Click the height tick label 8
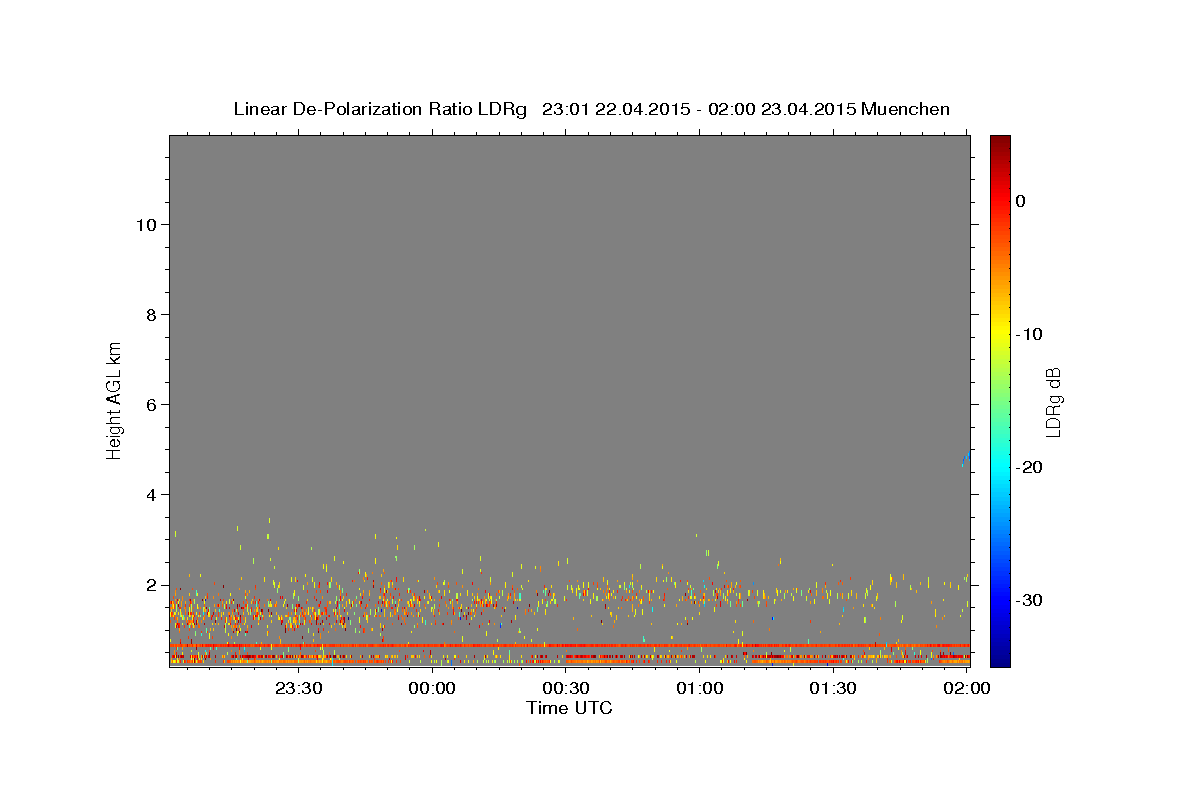1200x800 pixels. click(x=149, y=314)
